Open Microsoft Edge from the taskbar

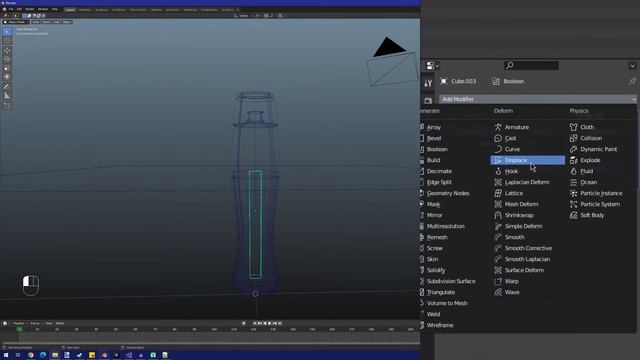coord(43,355)
